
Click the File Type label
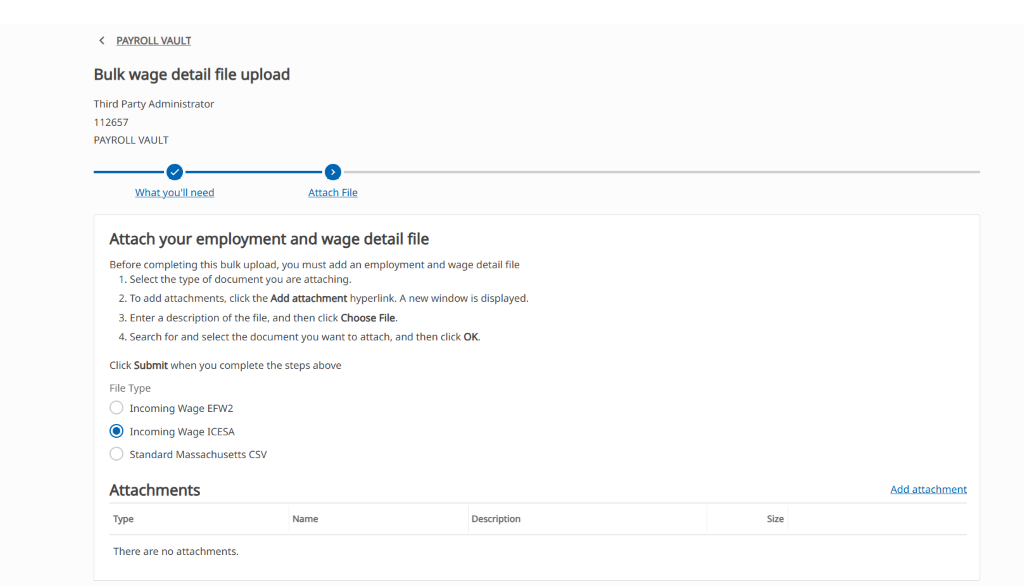click(x=130, y=388)
